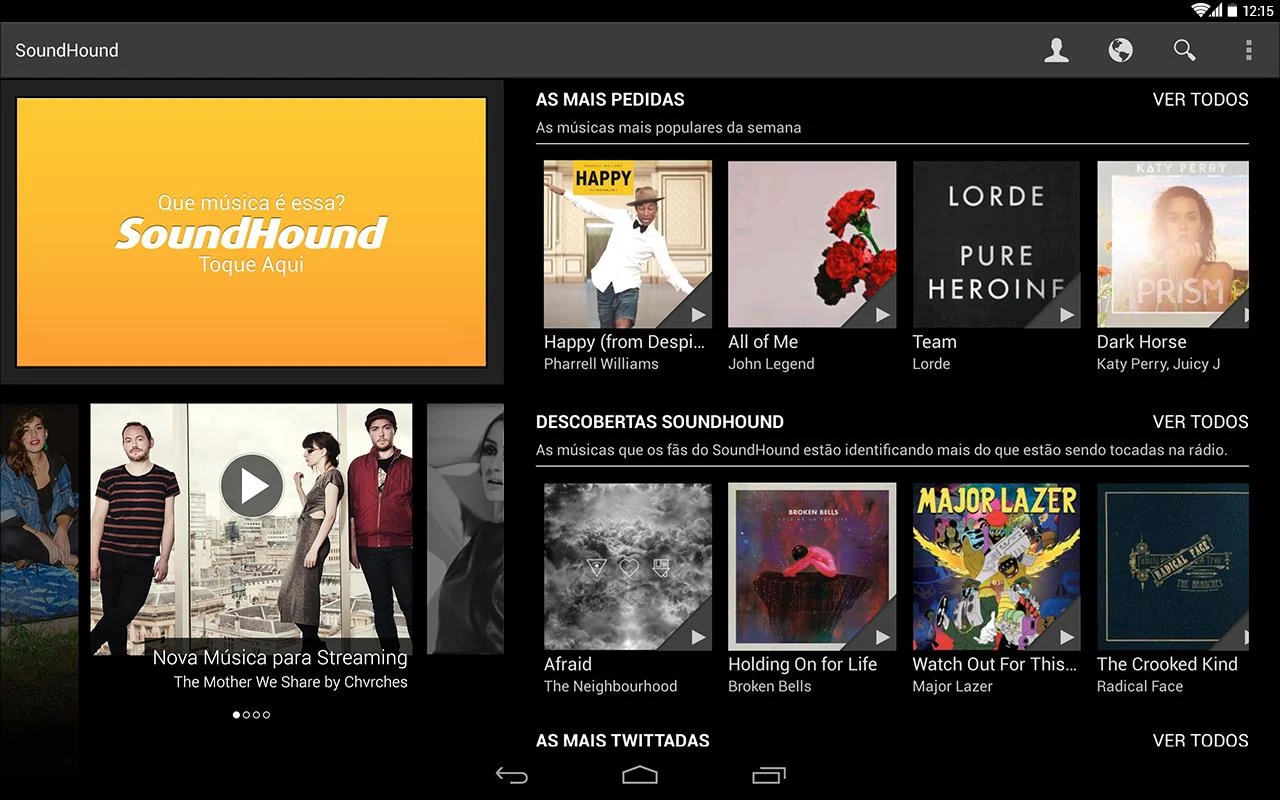
Task: Select the second carousel page dot
Action: coord(246,715)
